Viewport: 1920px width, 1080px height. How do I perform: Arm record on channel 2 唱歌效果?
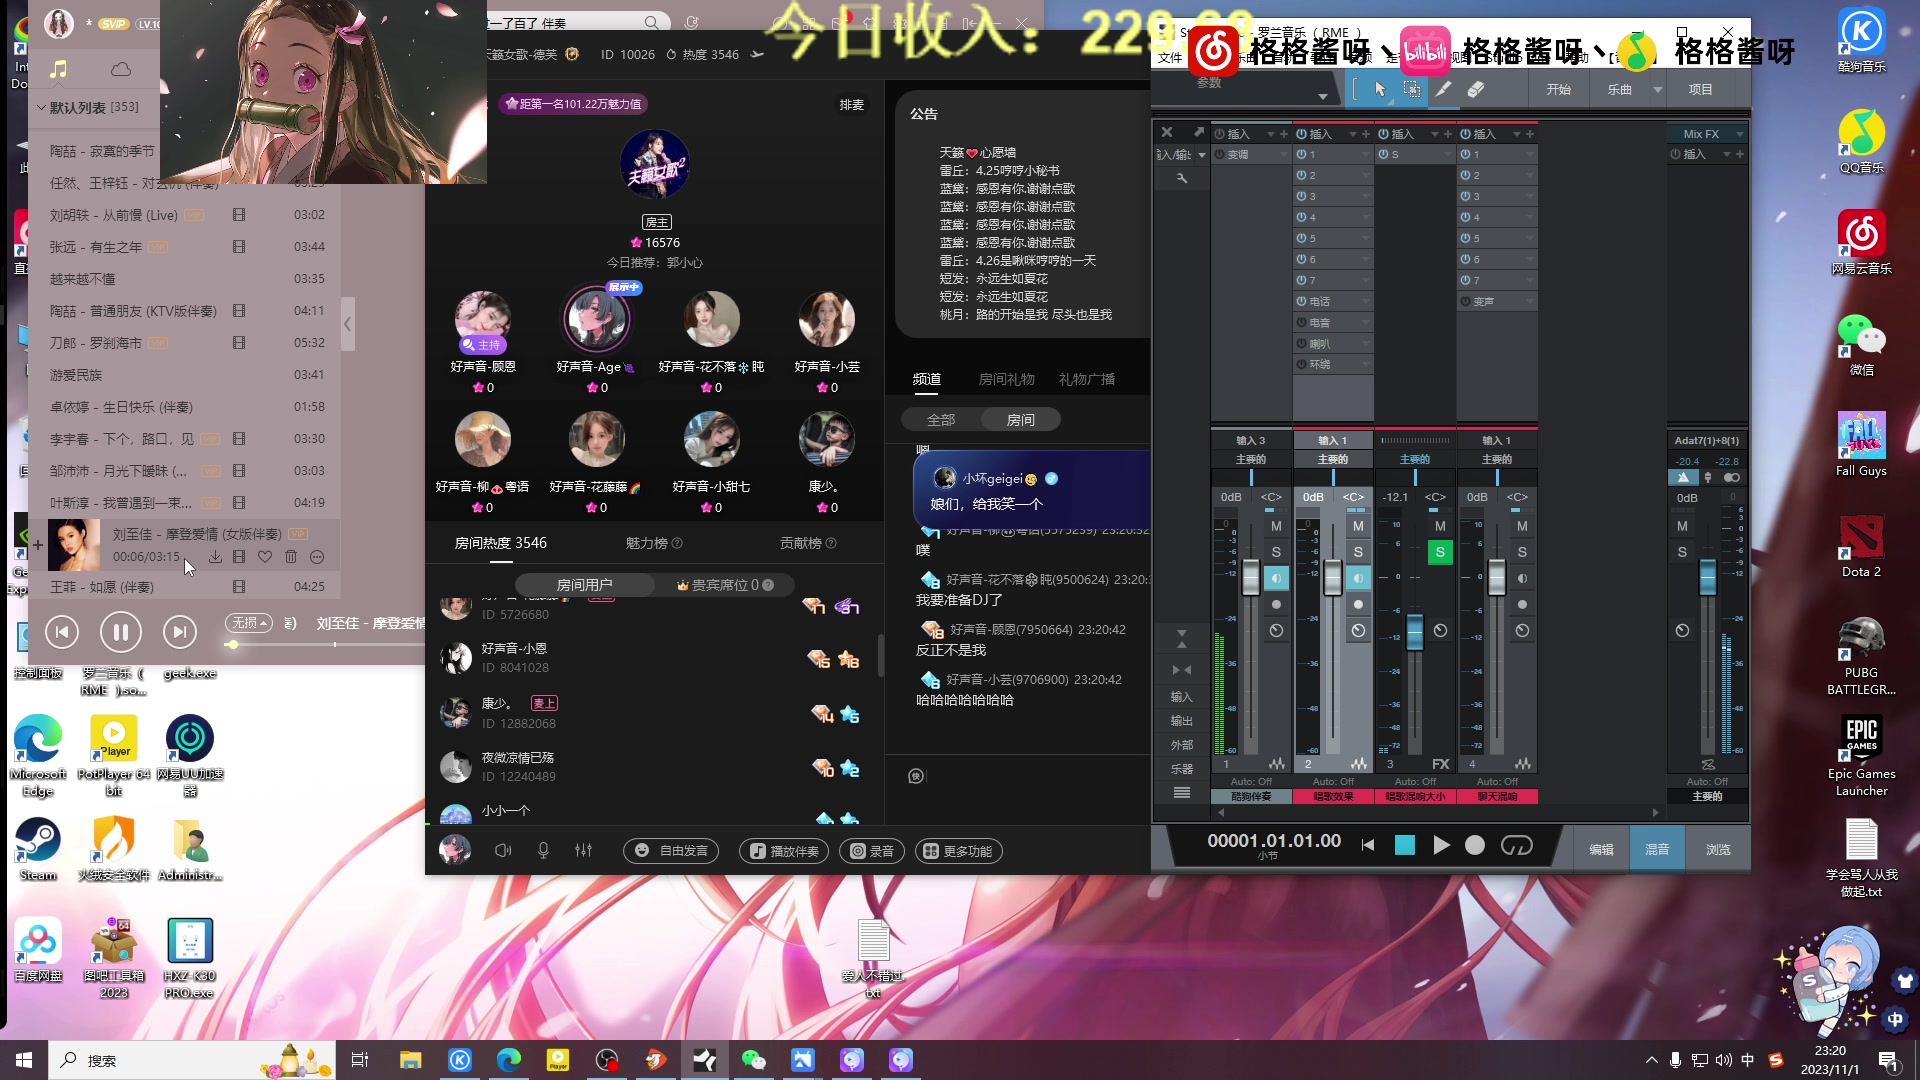coord(1358,604)
